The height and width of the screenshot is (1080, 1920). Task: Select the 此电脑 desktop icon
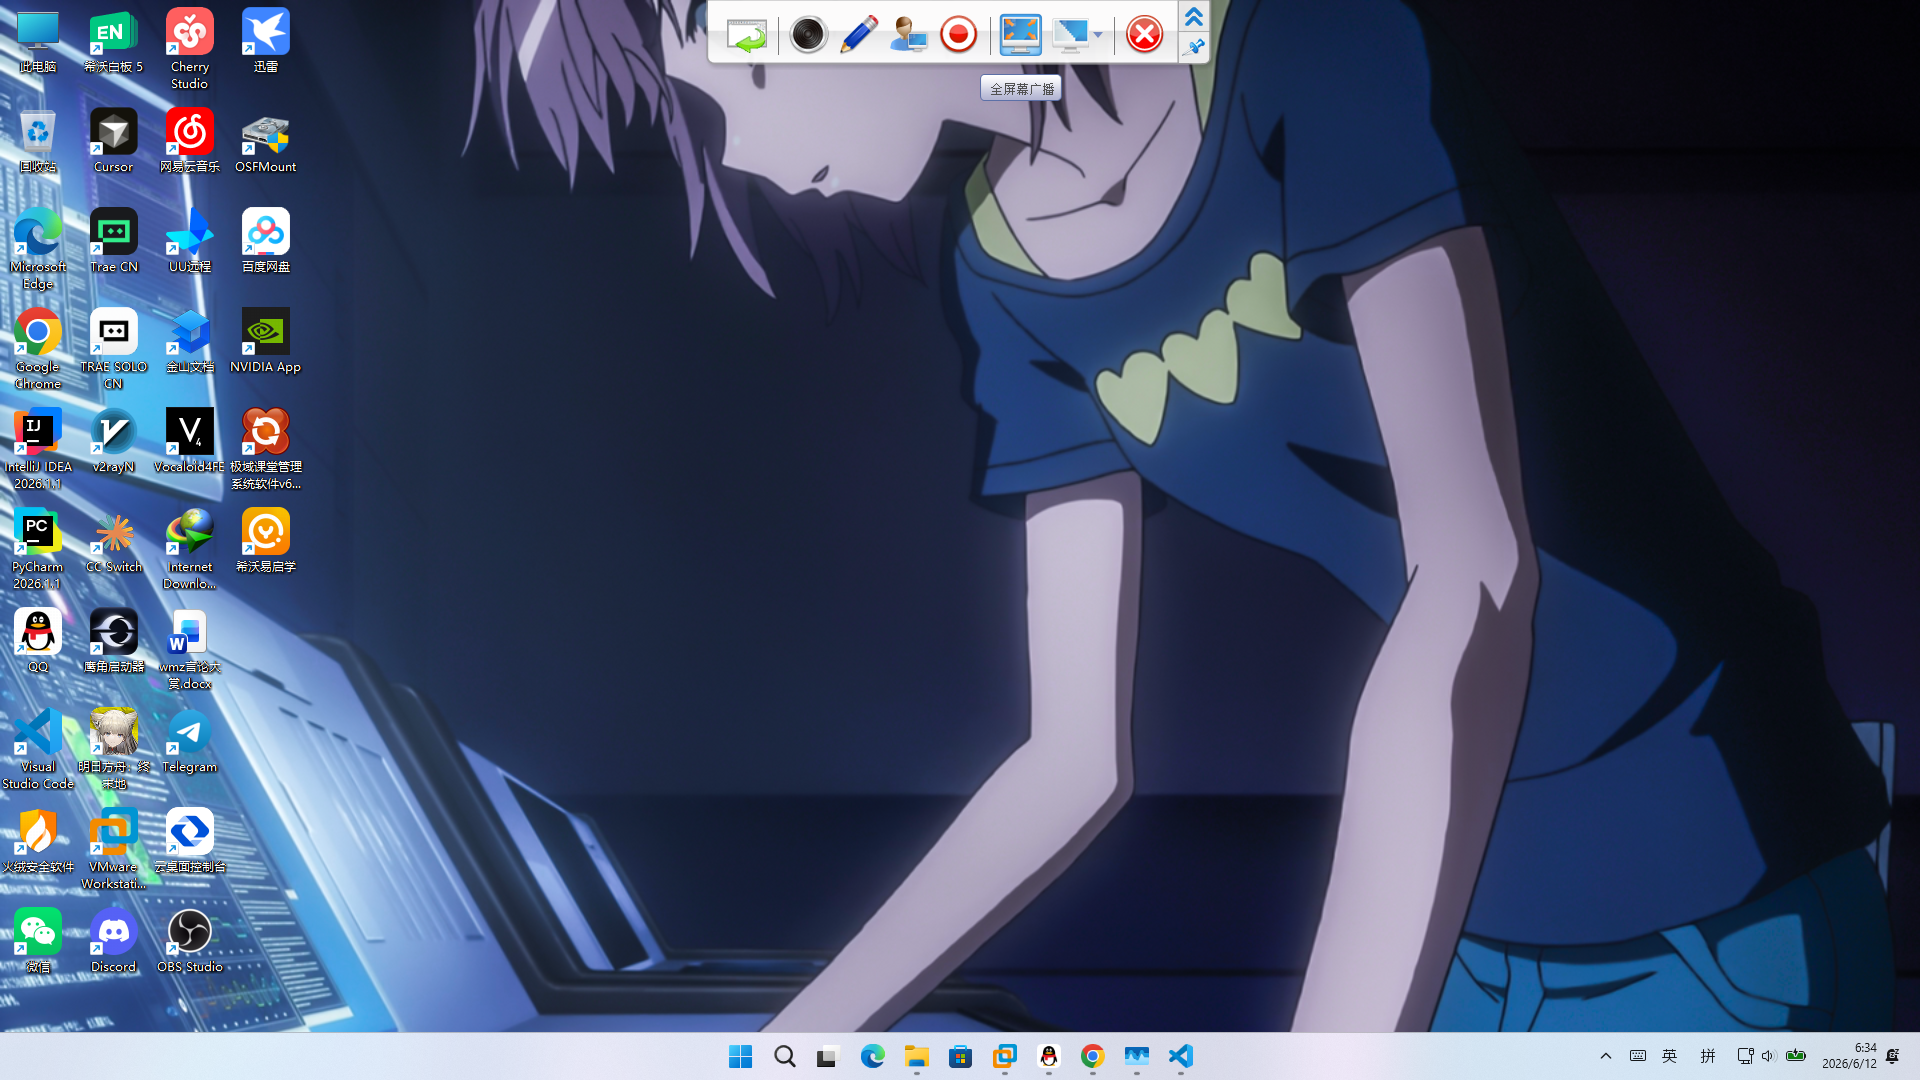(x=38, y=42)
